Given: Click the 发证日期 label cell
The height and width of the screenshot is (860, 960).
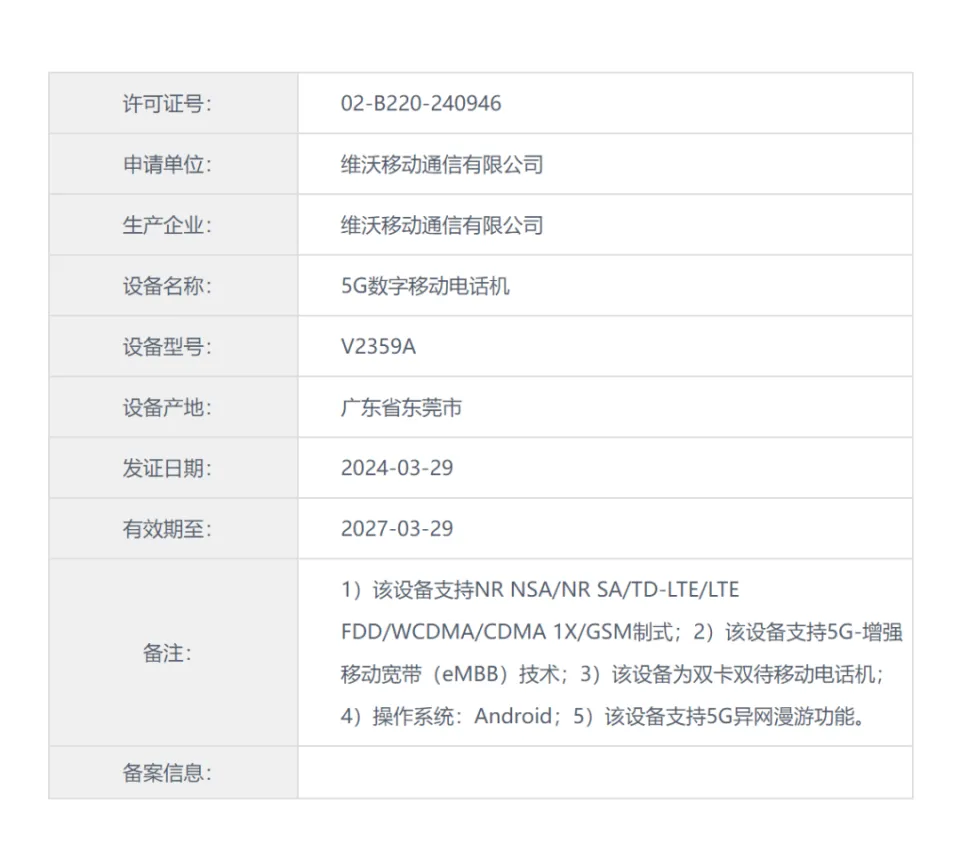Looking at the screenshot, I should point(167,469).
